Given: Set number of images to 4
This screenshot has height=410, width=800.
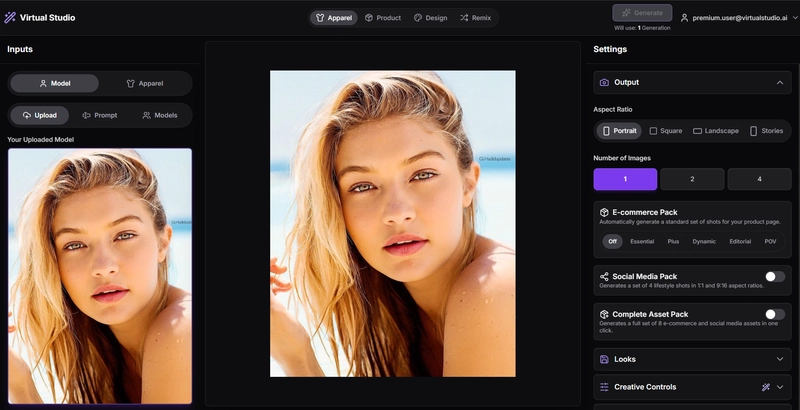Looking at the screenshot, I should (x=759, y=179).
